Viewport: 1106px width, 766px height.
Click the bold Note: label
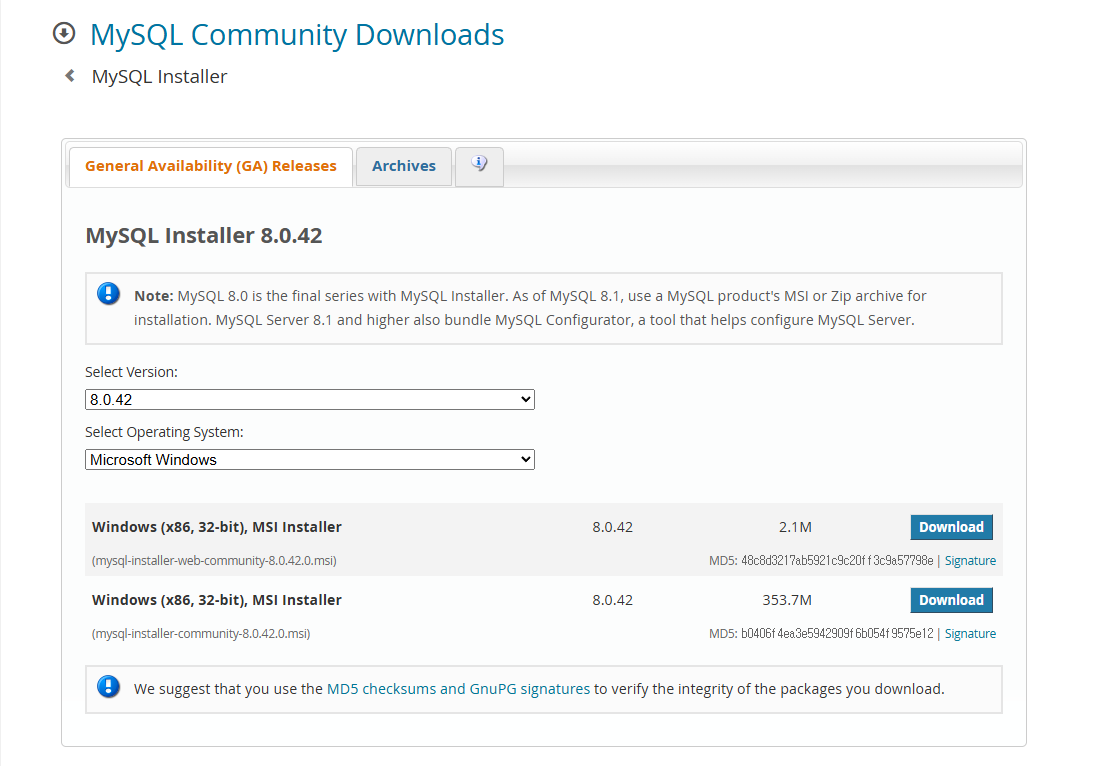tap(154, 296)
